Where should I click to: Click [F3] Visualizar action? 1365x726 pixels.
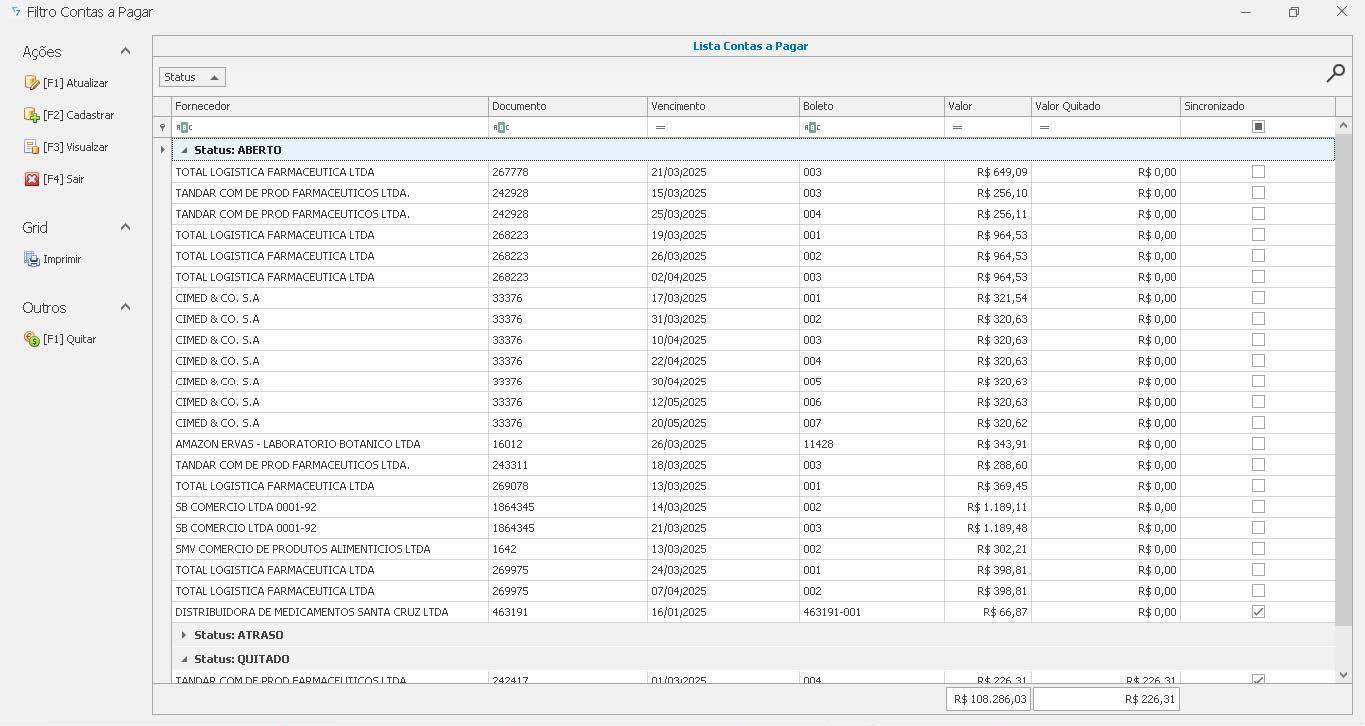[x=75, y=147]
